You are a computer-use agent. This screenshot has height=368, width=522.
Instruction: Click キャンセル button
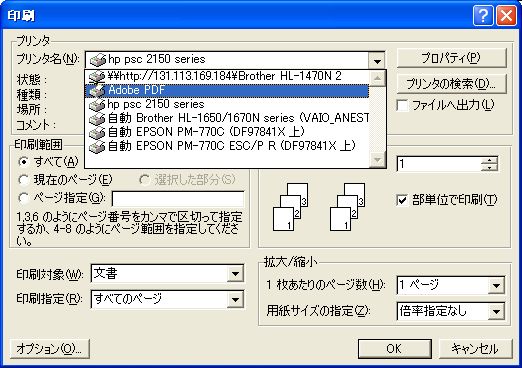point(476,349)
